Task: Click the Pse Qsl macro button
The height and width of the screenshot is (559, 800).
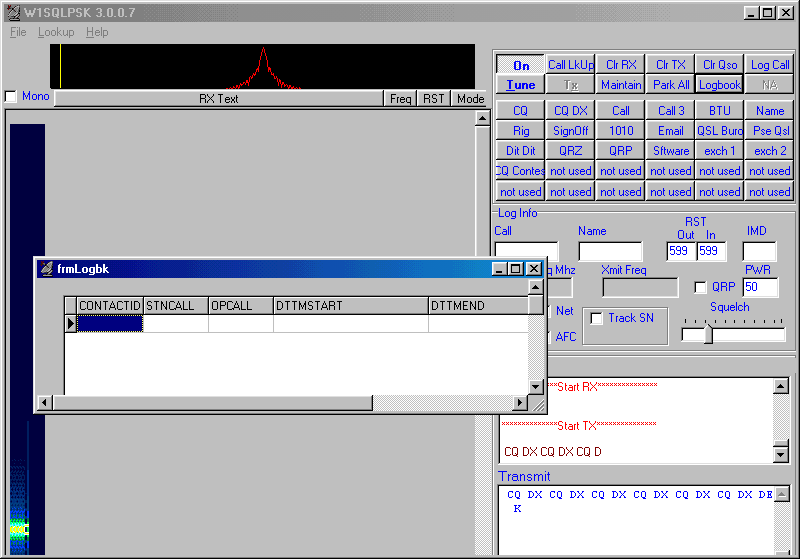Action: pyautogui.click(x=769, y=131)
